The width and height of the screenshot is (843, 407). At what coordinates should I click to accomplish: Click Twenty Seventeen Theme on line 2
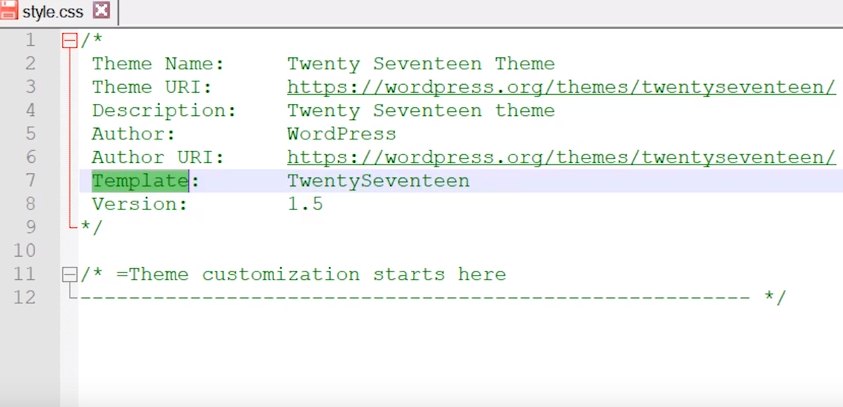click(421, 64)
